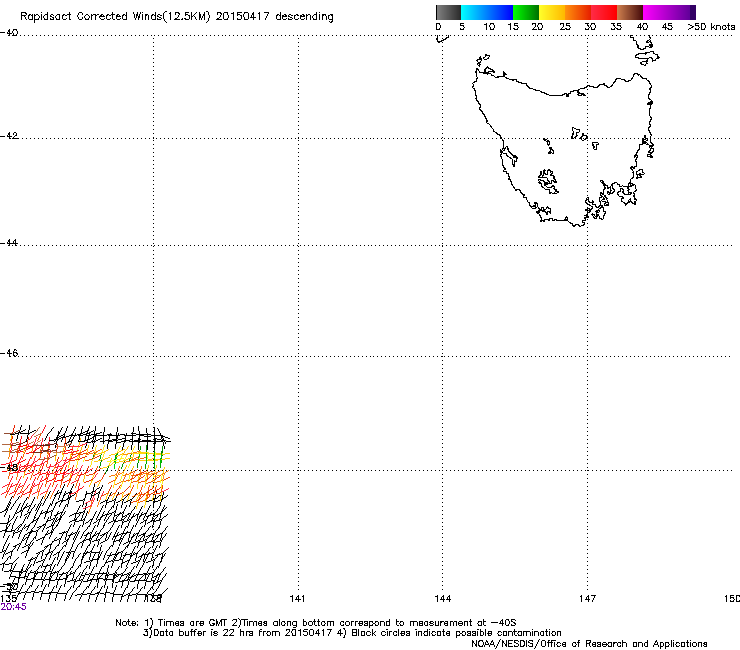Click the -46 latitude axis label

click(x=9, y=353)
